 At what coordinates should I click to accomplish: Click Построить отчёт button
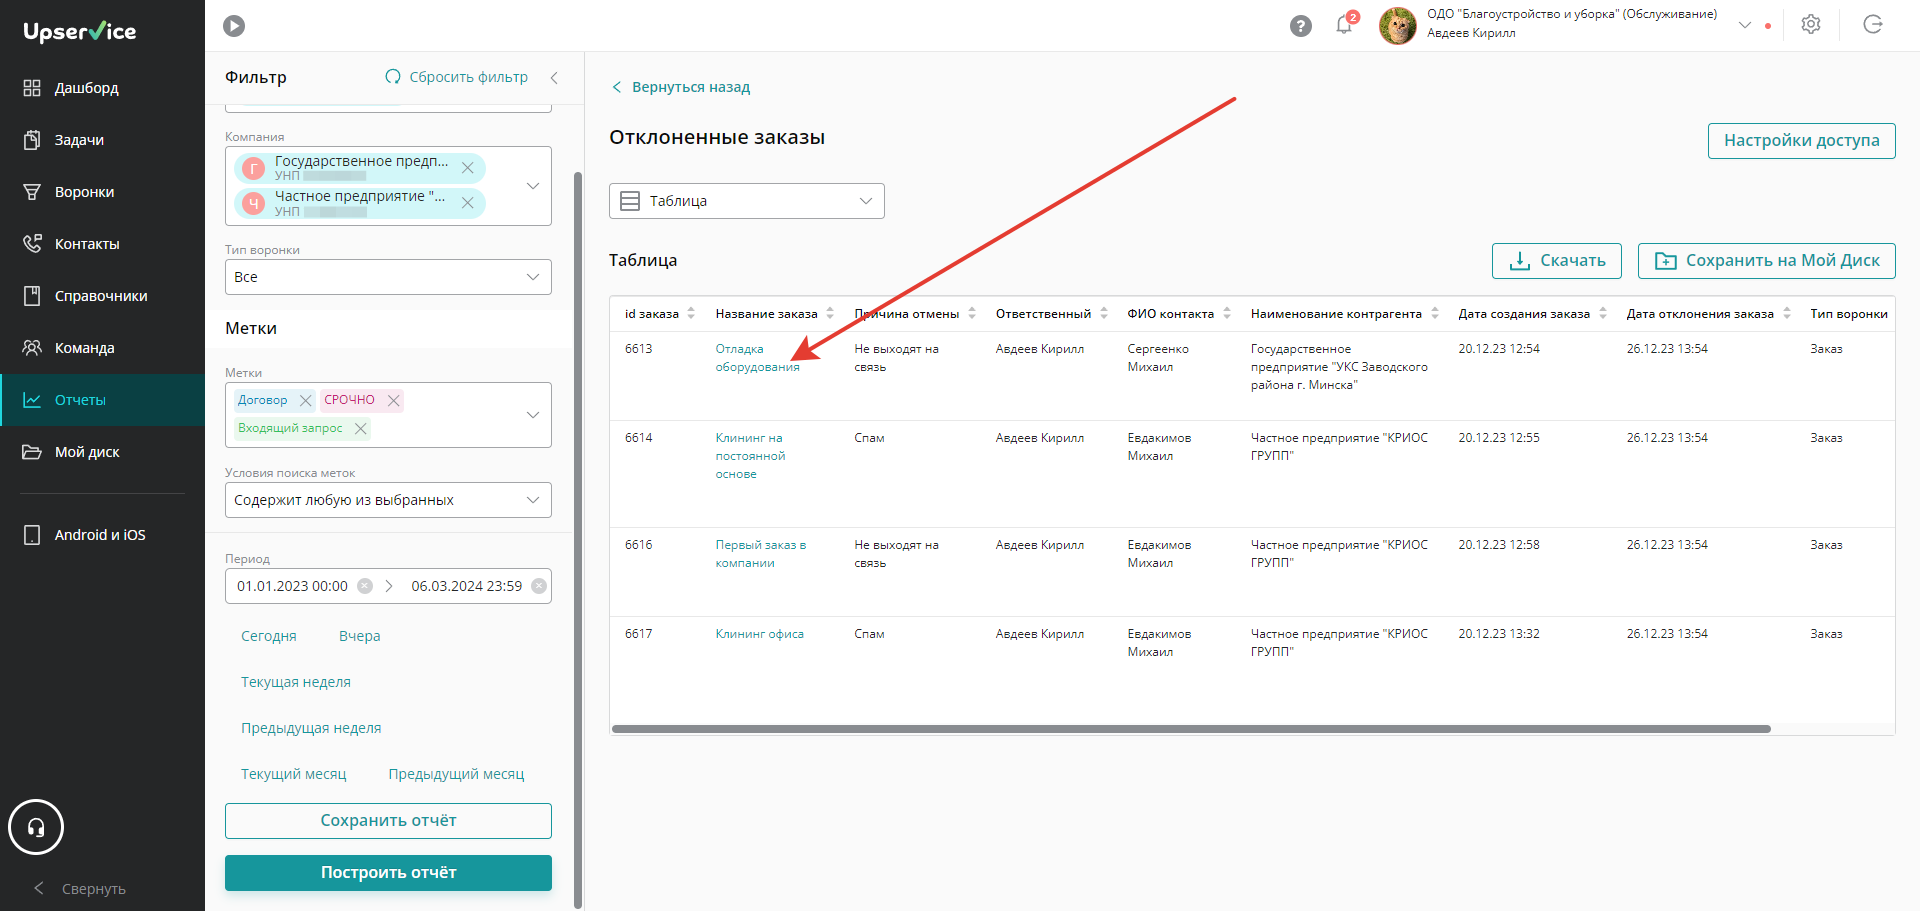pyautogui.click(x=388, y=873)
